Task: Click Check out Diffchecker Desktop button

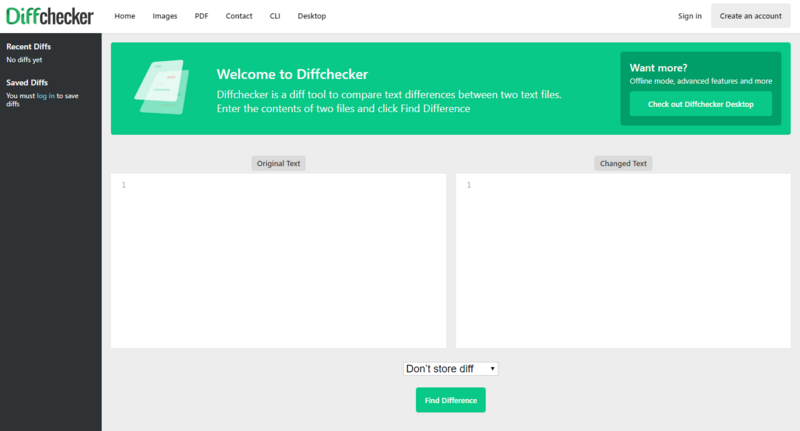Action: point(701,104)
